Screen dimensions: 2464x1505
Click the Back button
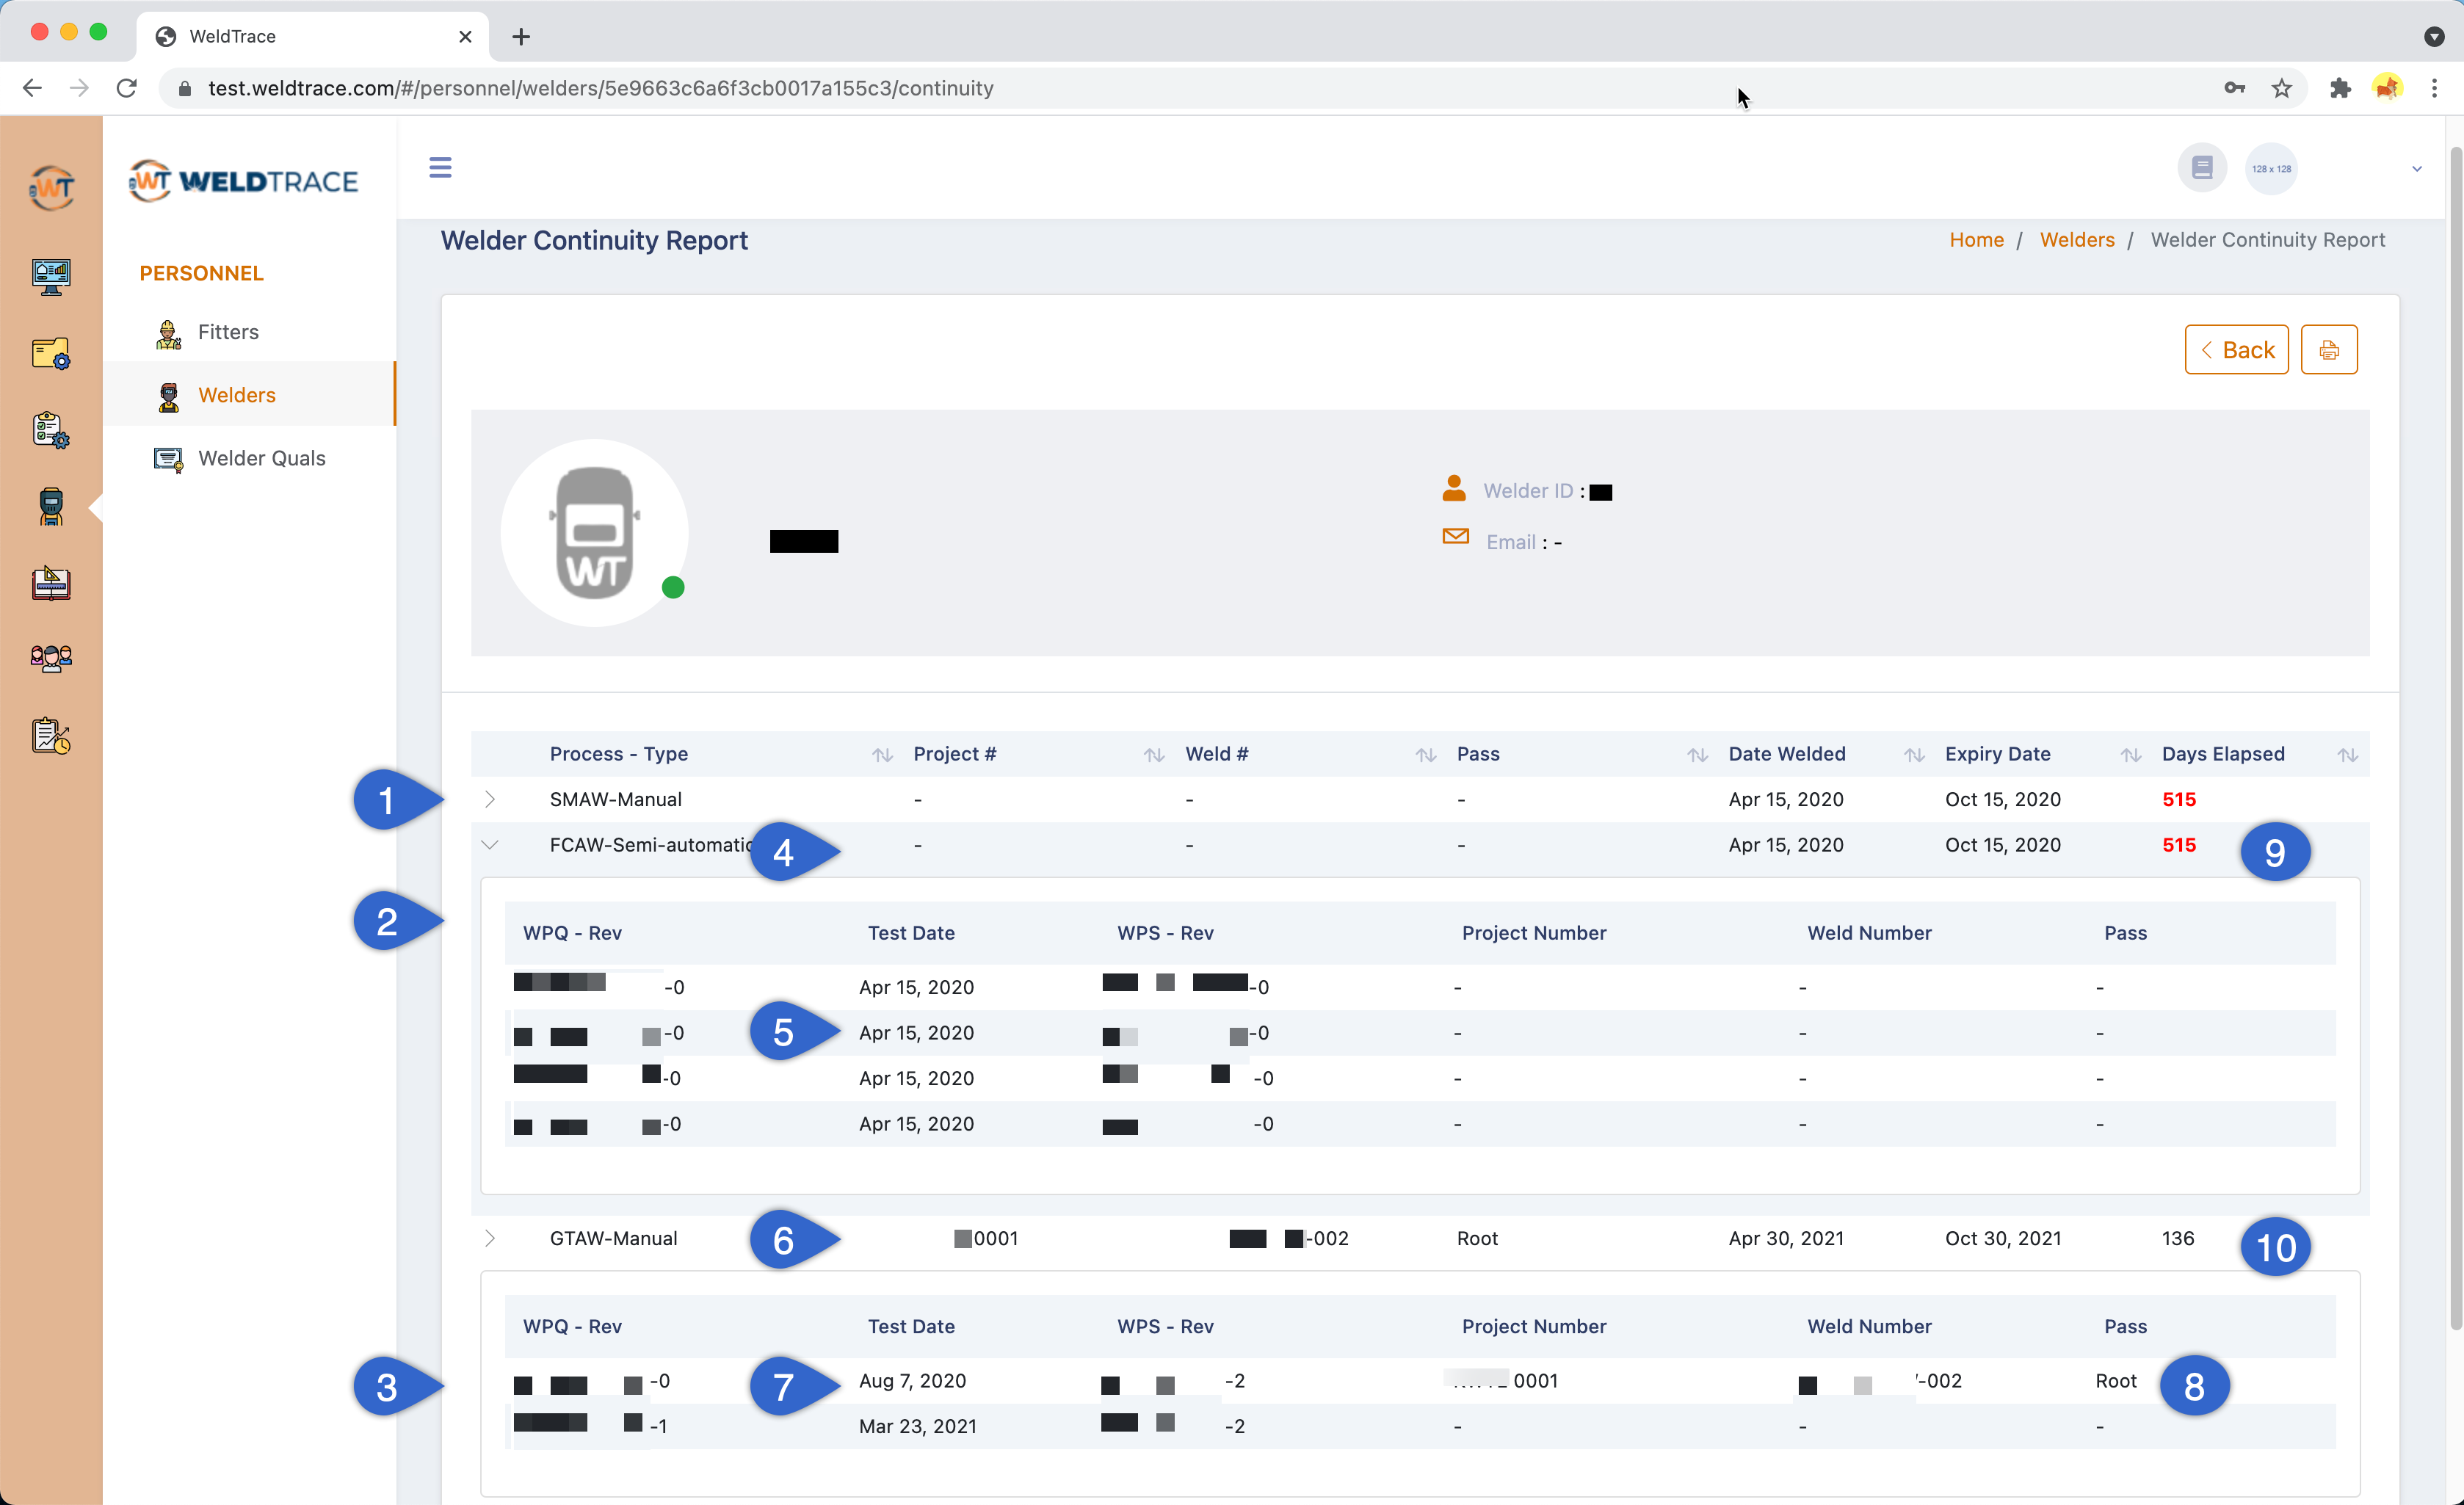(2236, 350)
